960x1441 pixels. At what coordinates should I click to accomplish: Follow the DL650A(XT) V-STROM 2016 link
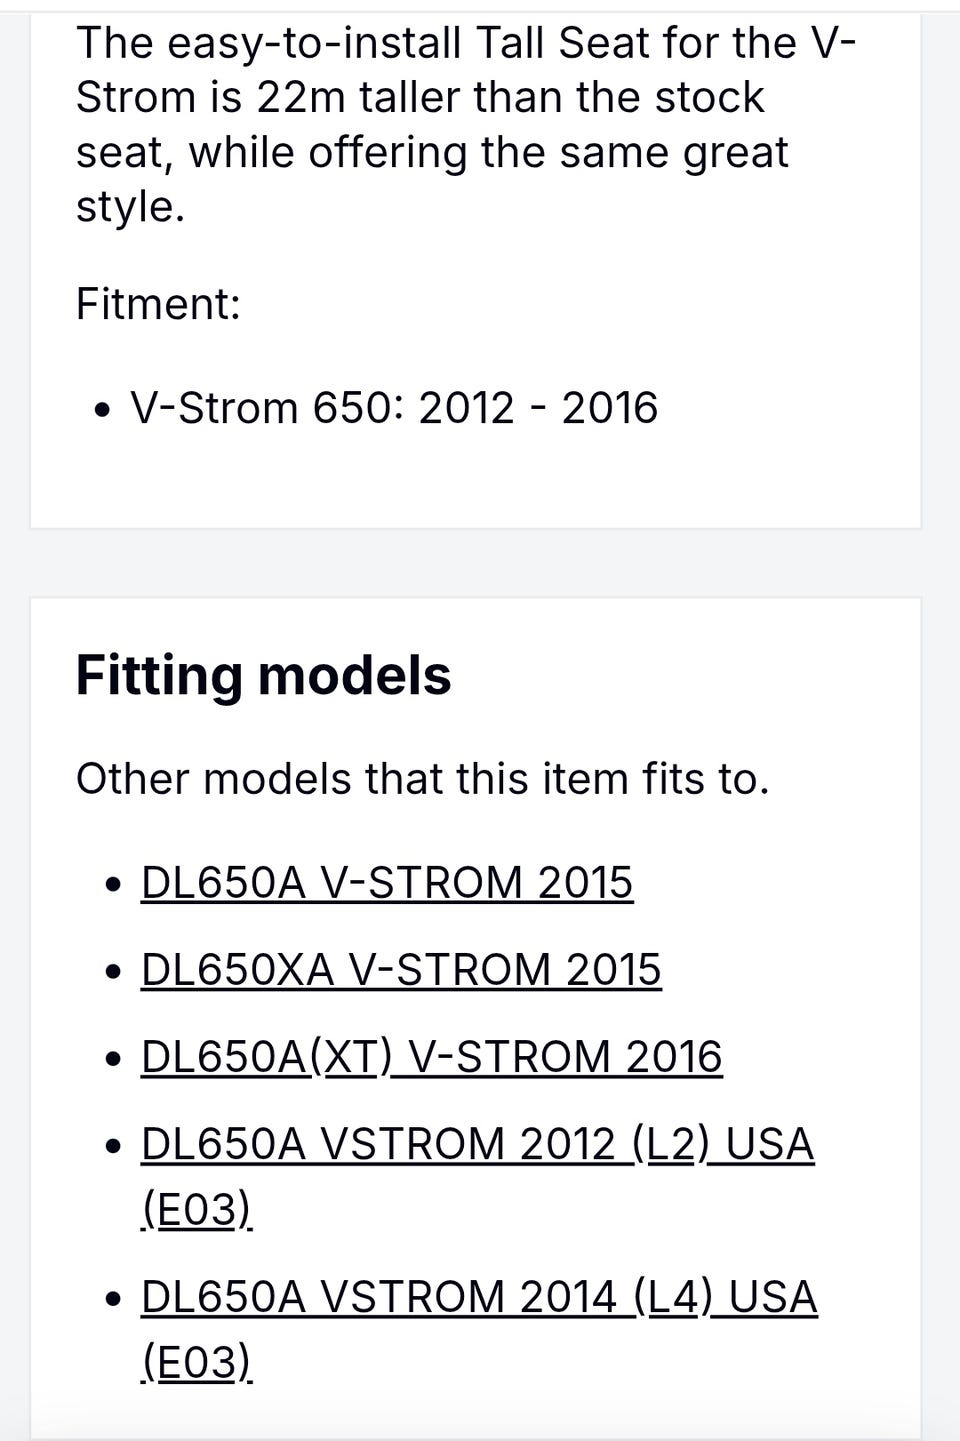click(431, 1057)
